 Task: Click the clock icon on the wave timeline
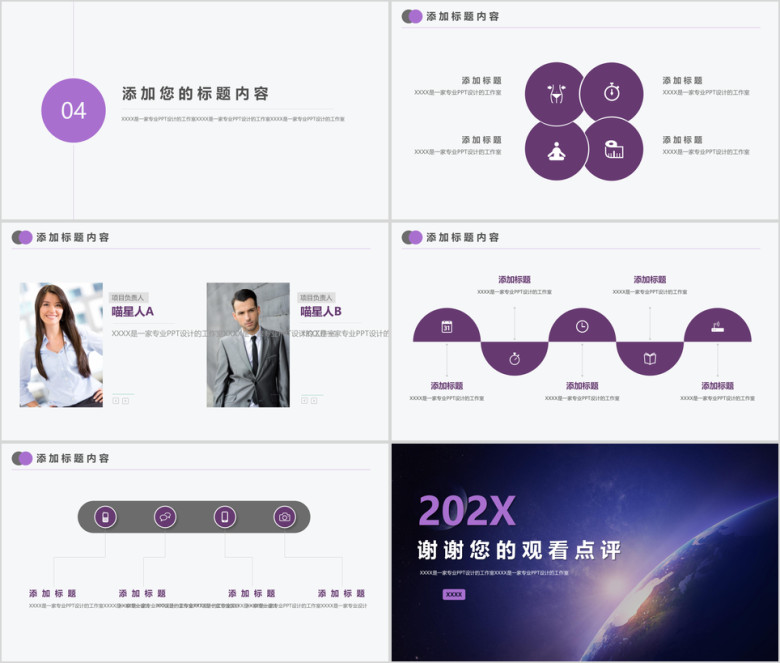point(582,327)
